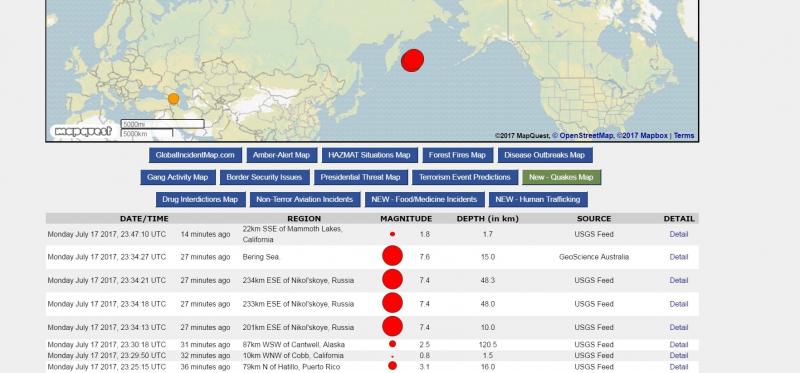Screen dimensions: 800x373
Task: Click the orange quake marker near Turkey
Action: 173,98
